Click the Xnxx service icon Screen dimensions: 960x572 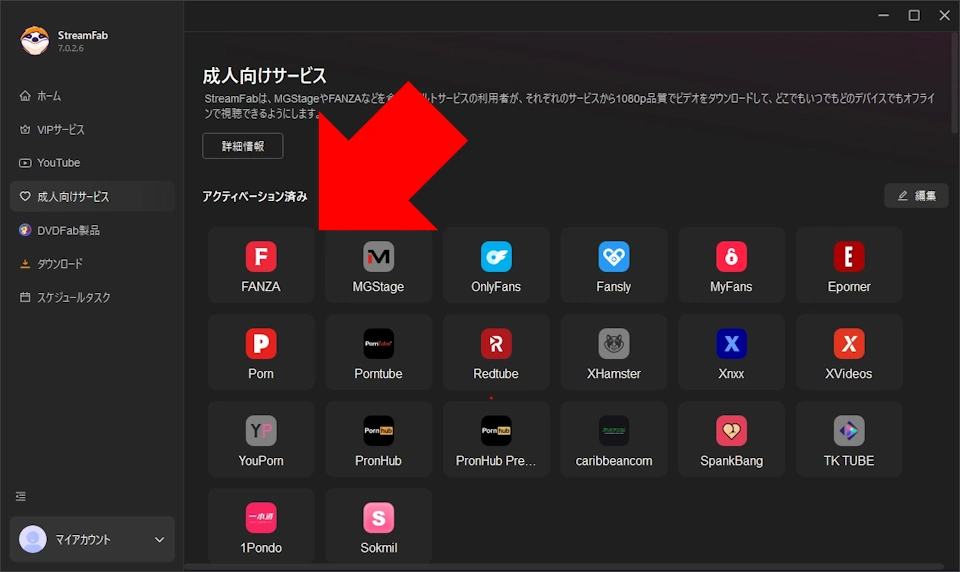tap(731, 344)
